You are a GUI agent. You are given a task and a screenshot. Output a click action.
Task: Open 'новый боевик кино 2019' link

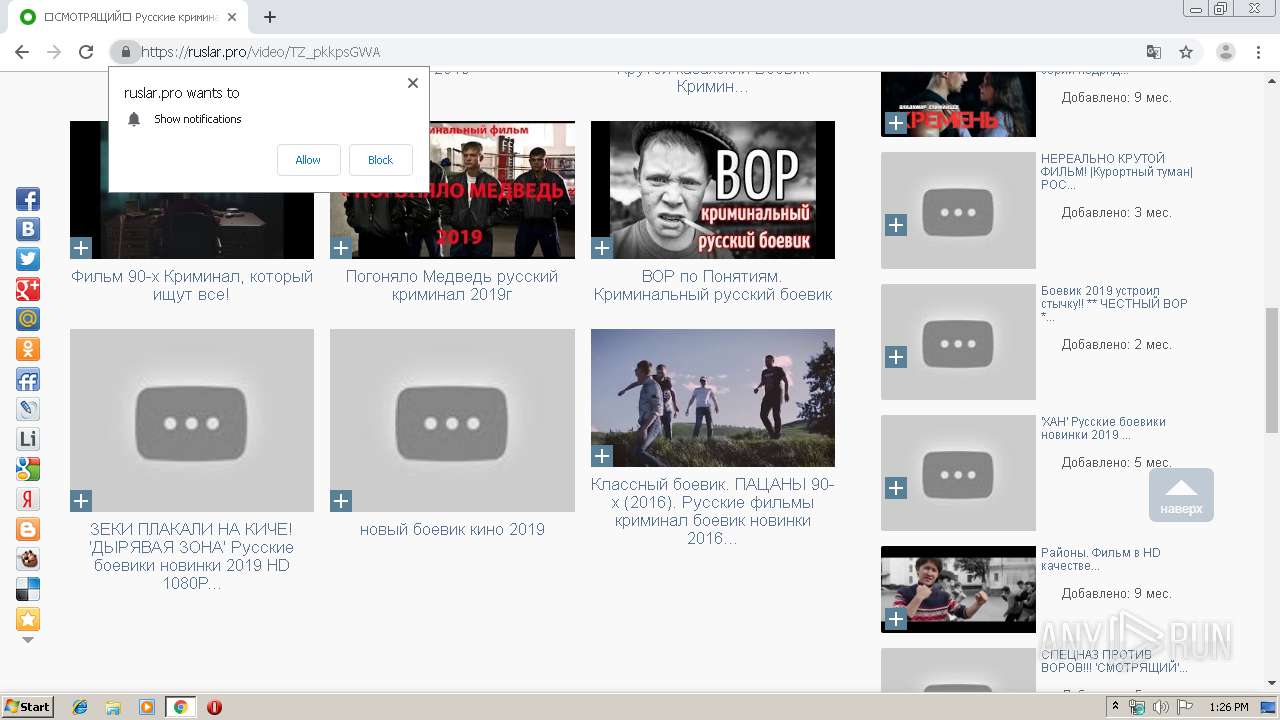452,529
